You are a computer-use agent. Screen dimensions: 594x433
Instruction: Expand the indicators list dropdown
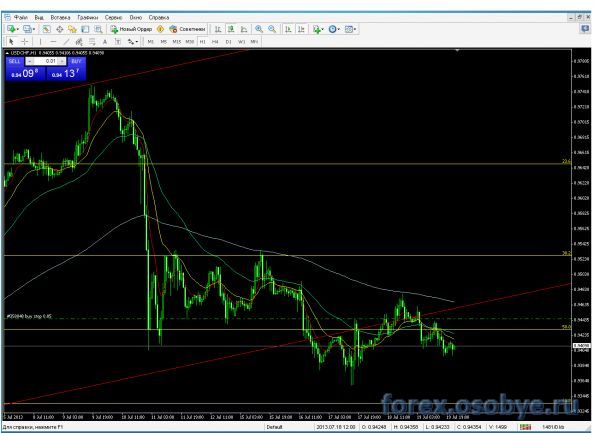[x=322, y=29]
